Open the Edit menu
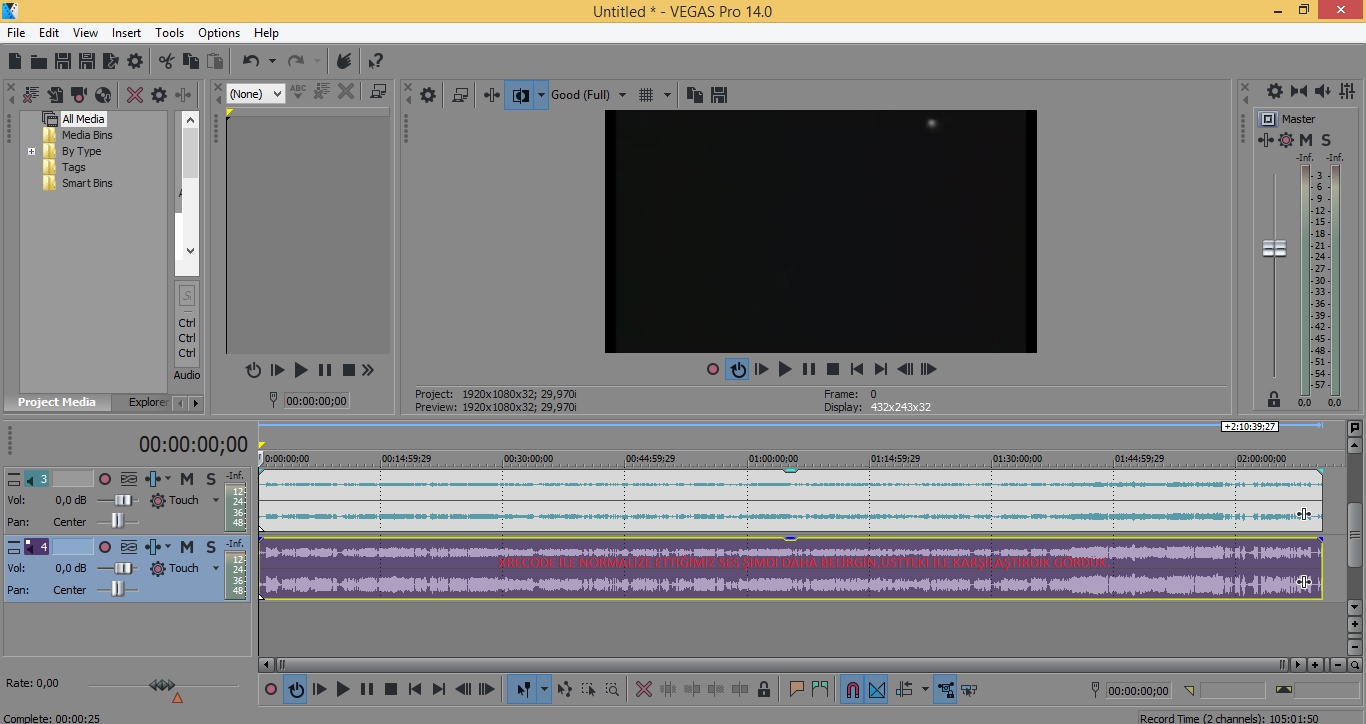Viewport: 1366px width, 724px height. coord(49,33)
